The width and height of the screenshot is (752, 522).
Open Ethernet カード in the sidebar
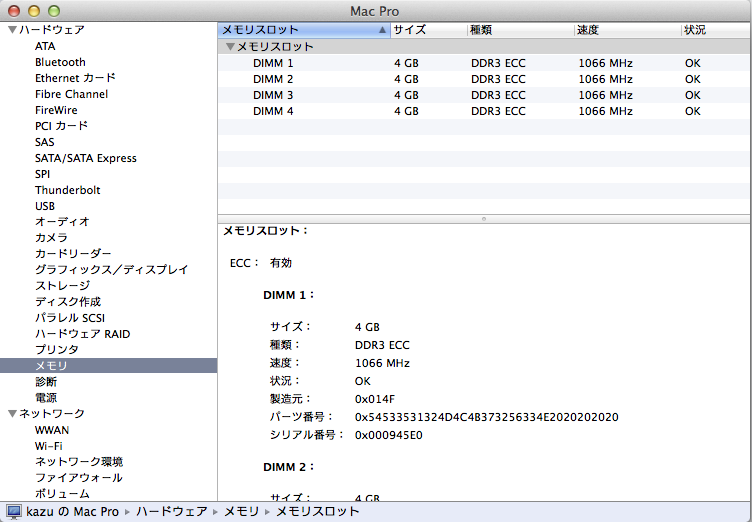[75, 78]
